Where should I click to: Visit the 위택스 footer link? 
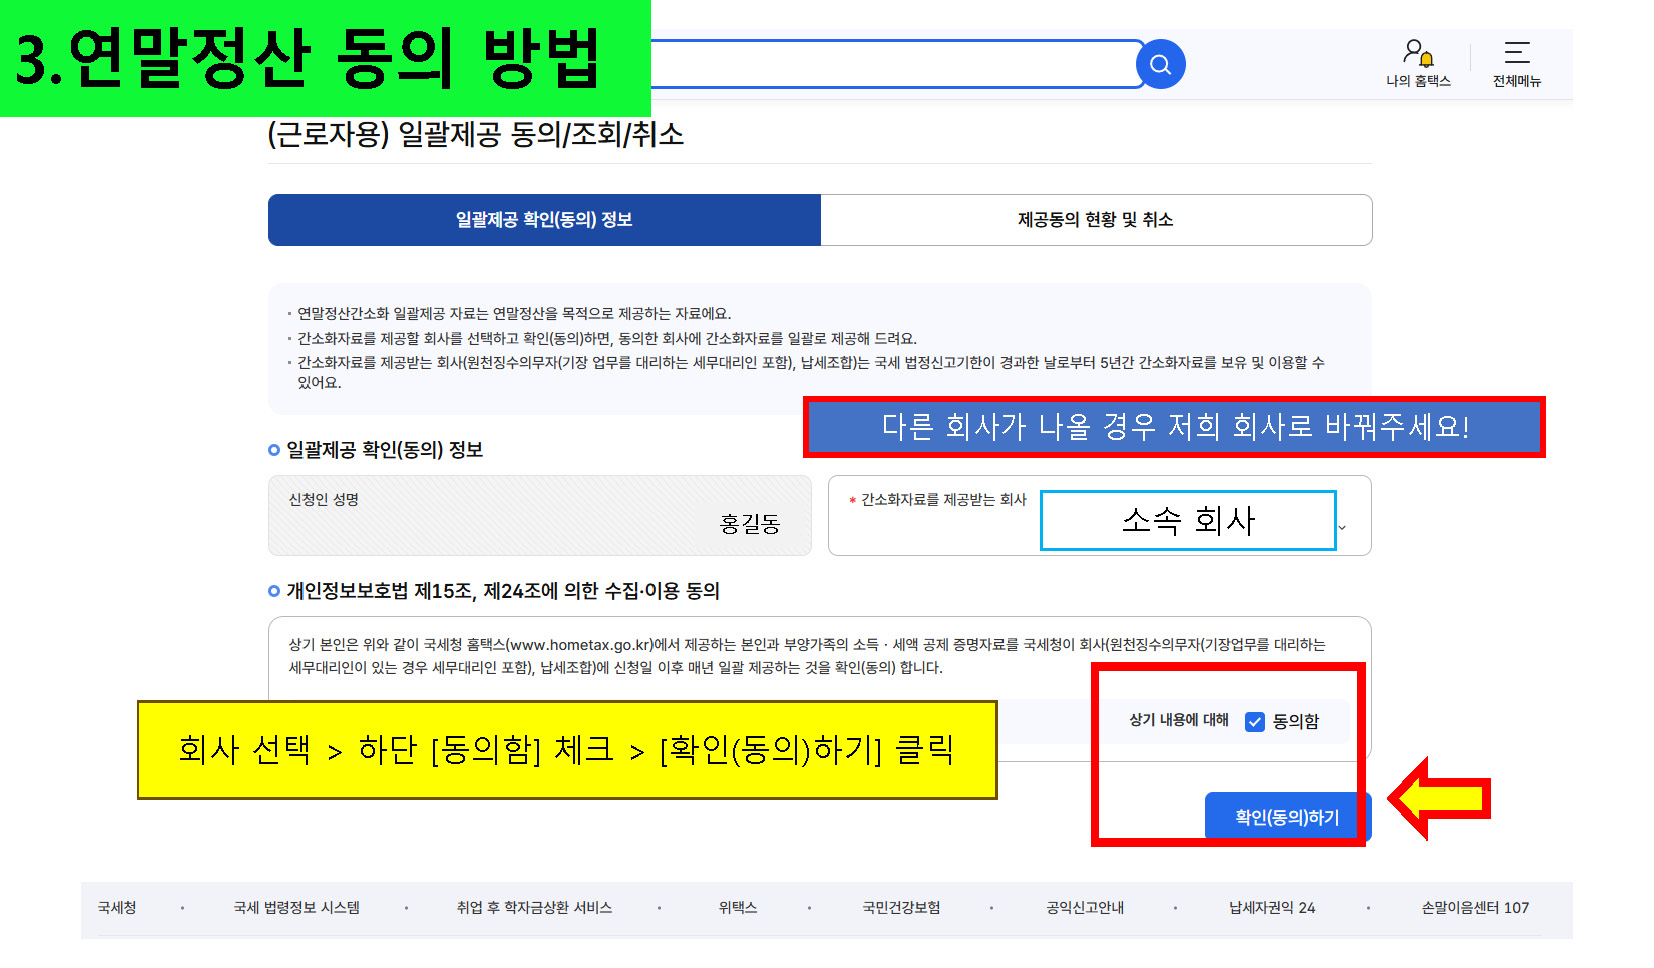[x=737, y=908]
